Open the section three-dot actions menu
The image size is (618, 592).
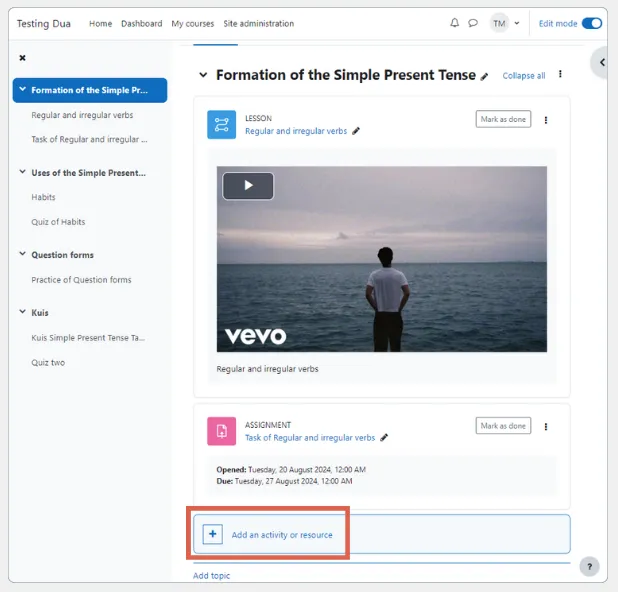pyautogui.click(x=560, y=74)
